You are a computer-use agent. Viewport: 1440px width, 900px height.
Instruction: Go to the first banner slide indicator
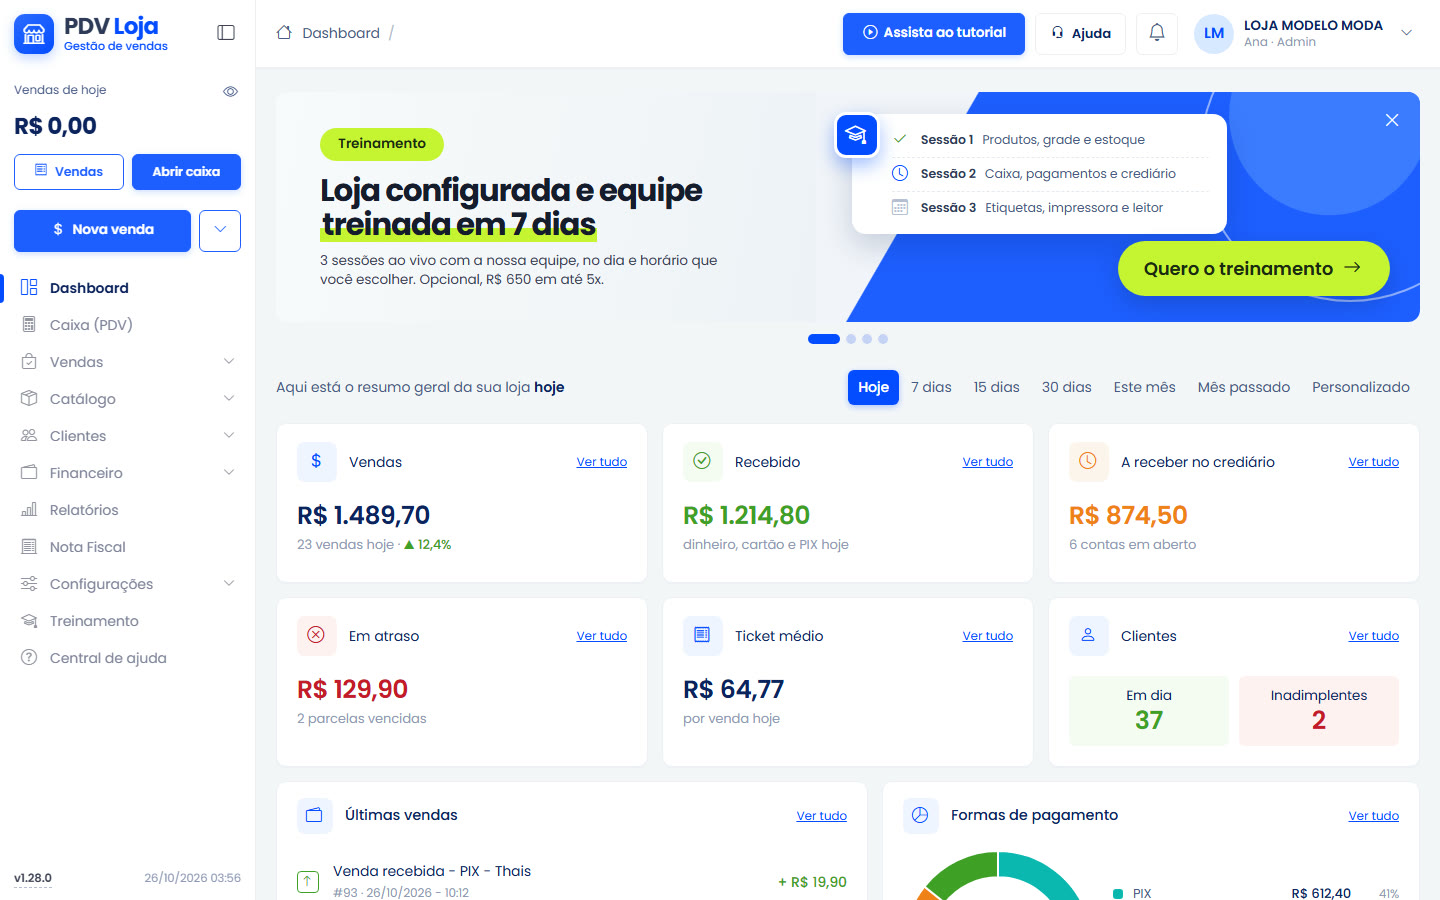point(824,339)
